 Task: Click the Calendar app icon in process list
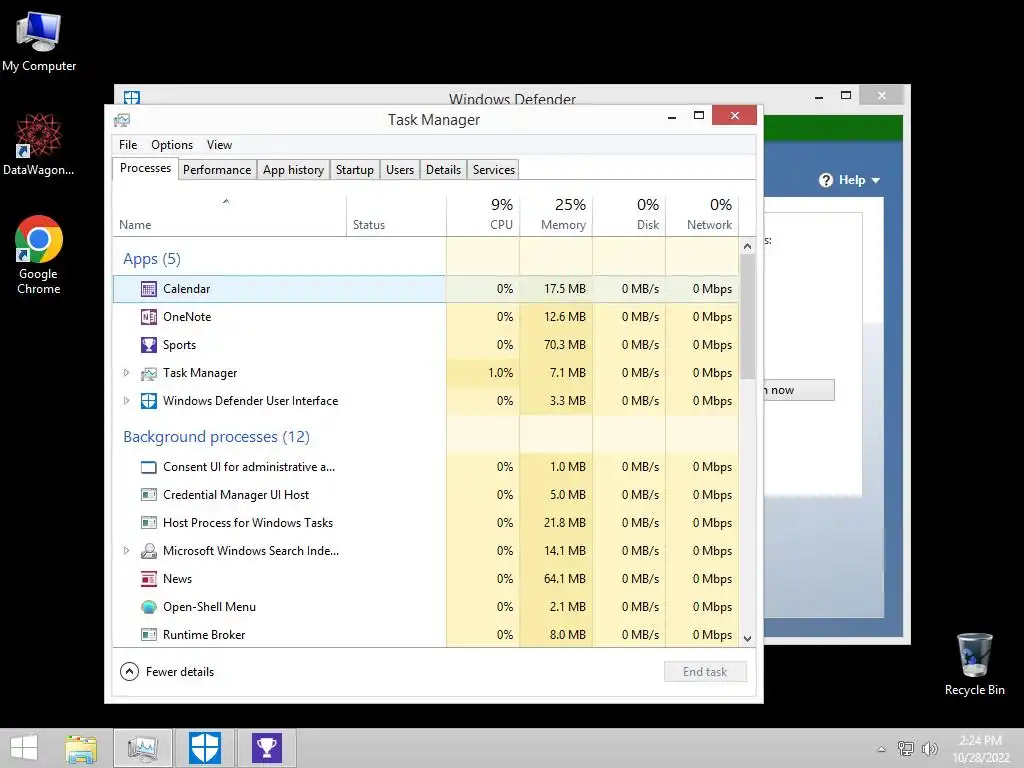coord(149,289)
